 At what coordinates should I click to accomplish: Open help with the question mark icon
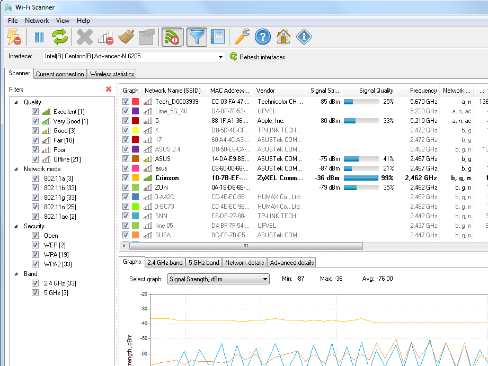pos(263,37)
